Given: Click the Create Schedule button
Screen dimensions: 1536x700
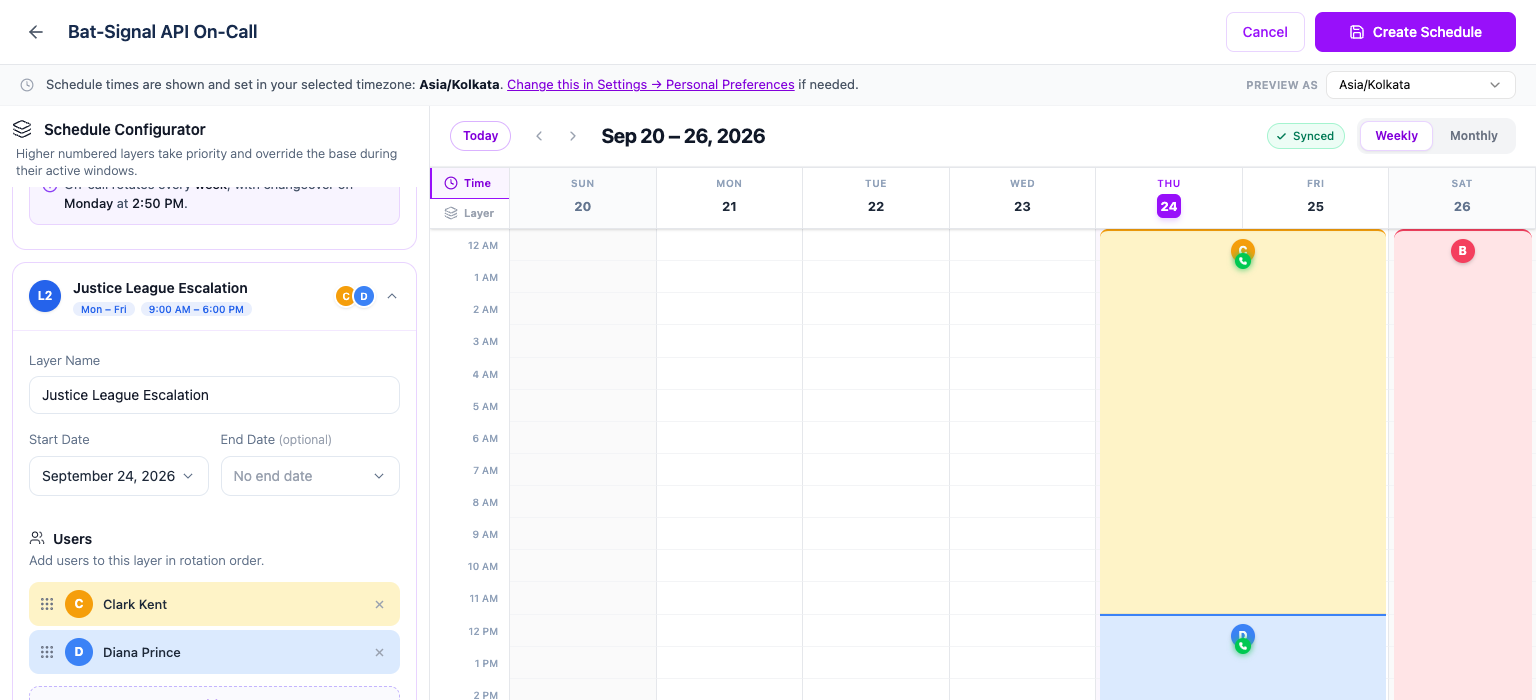Looking at the screenshot, I should click(1415, 32).
